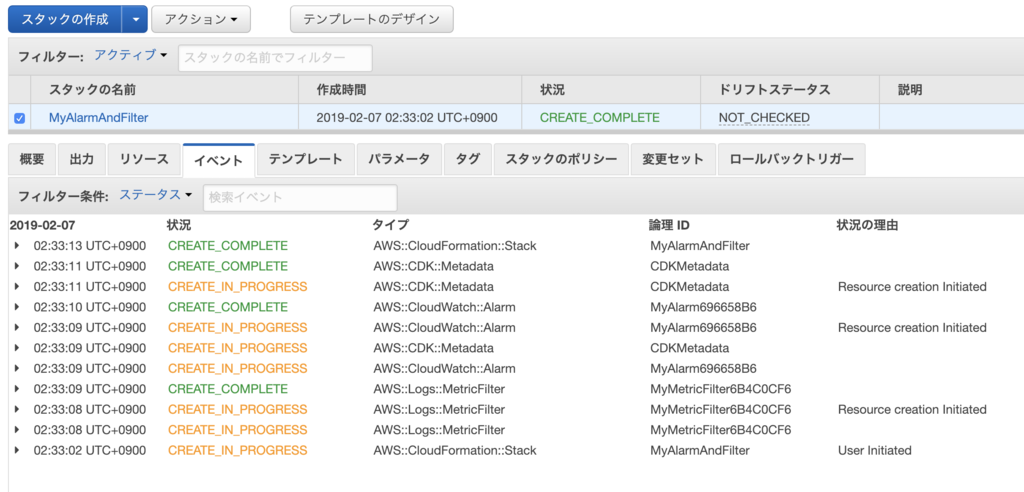Open the ステータス filter condition dropdown
The image size is (1024, 492).
156,195
